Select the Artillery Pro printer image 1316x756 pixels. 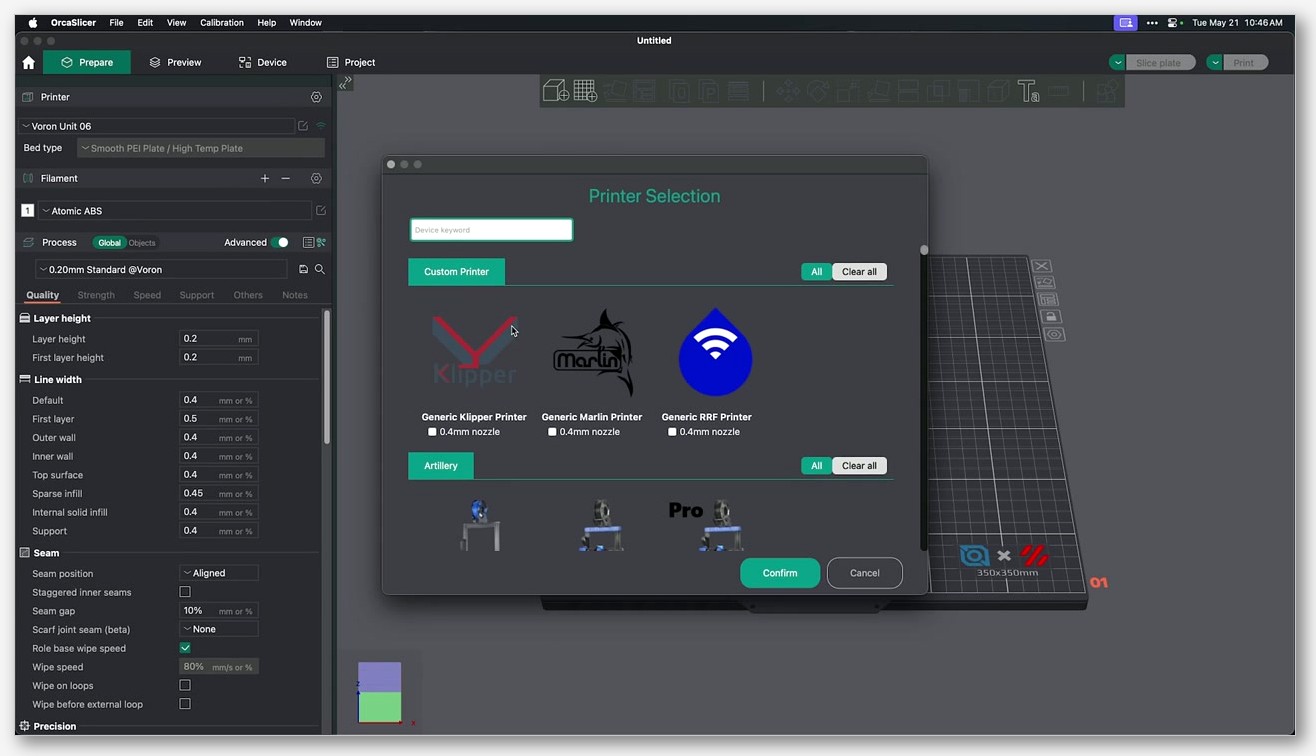point(708,525)
